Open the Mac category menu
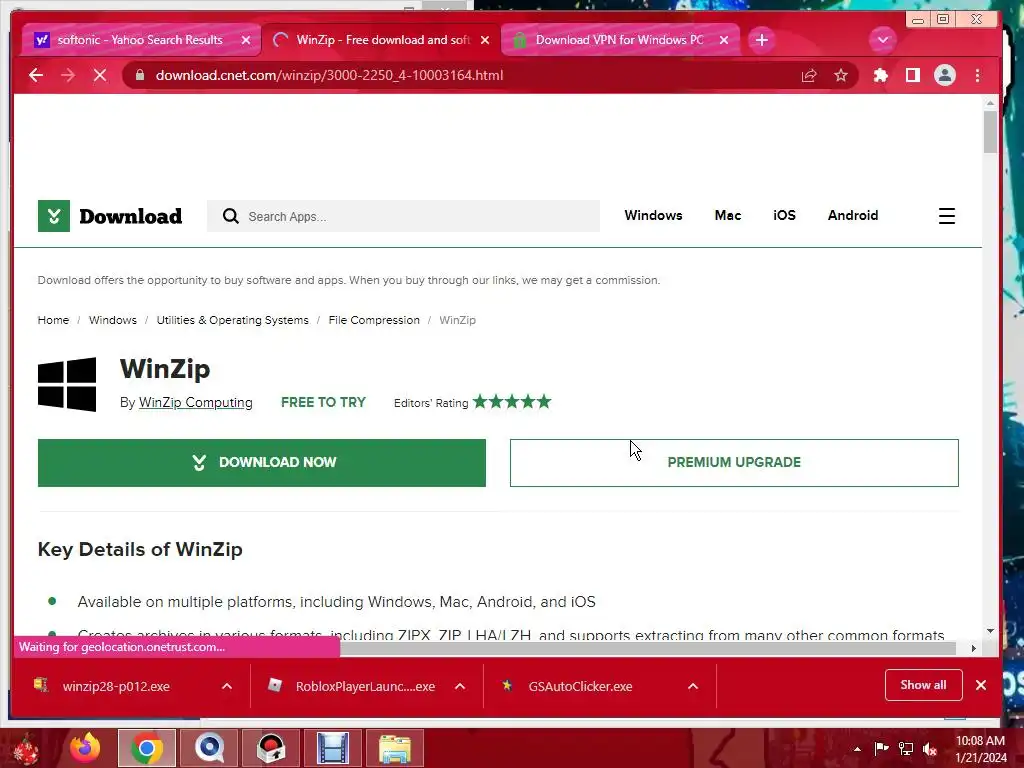This screenshot has height=768, width=1024. pos(728,216)
